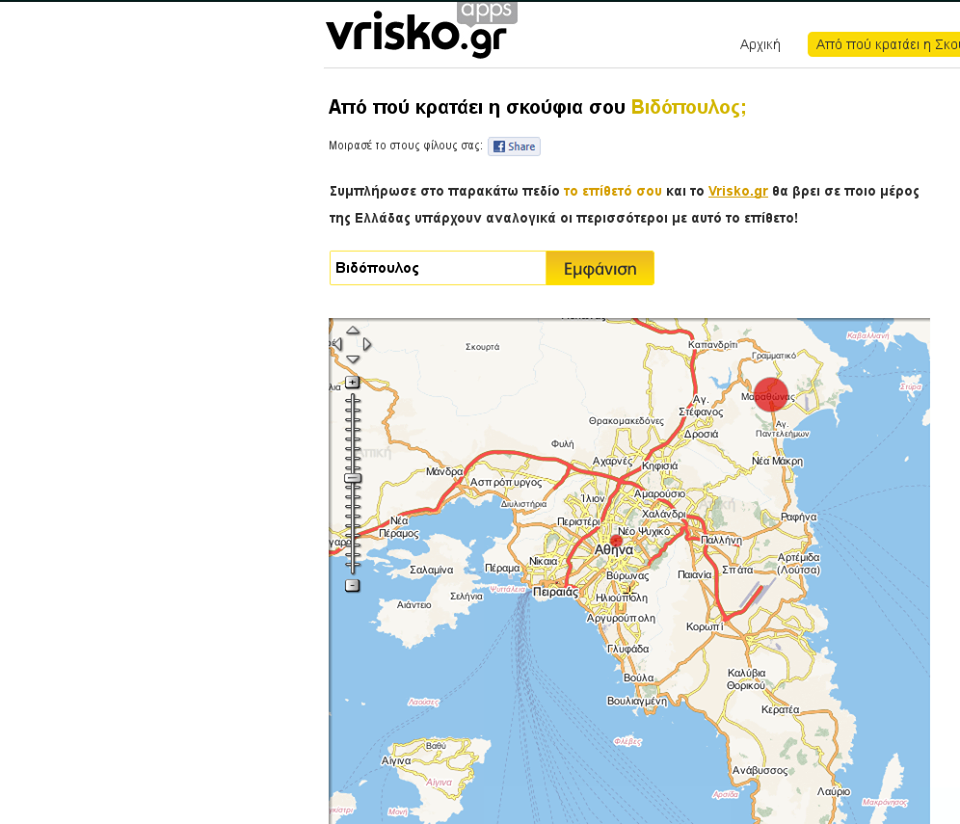This screenshot has width=960, height=824.
Task: Open the Αρχική menu item
Action: point(760,45)
